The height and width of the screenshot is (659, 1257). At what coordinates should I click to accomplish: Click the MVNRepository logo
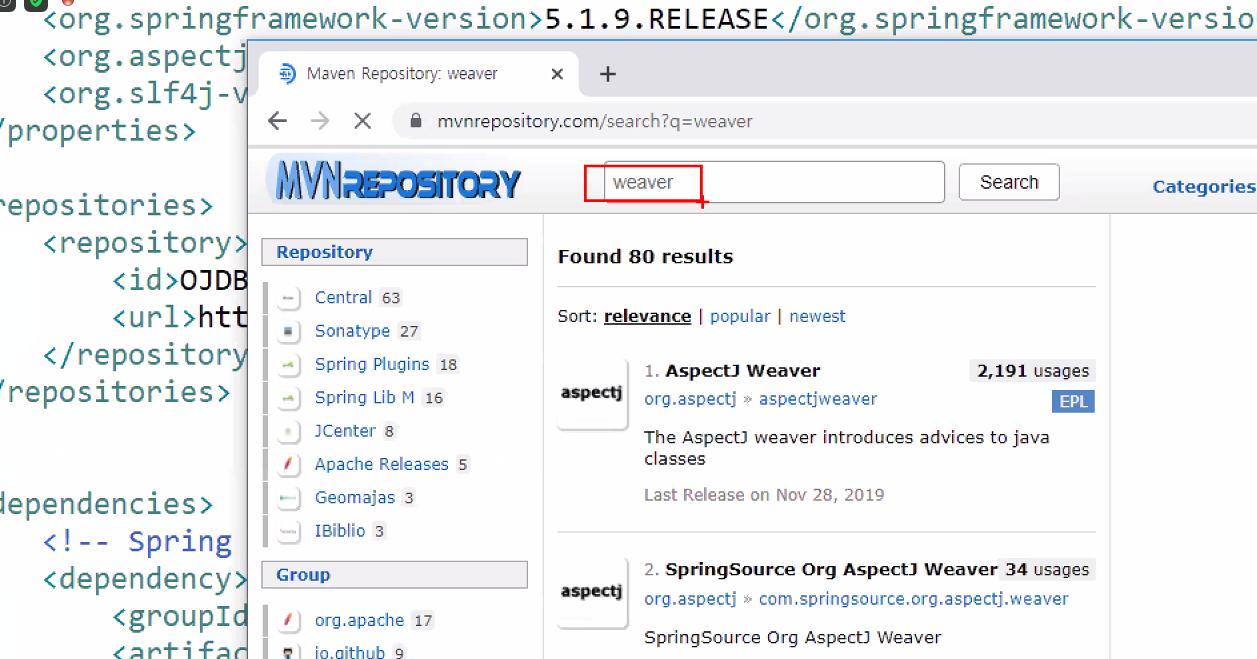[x=394, y=180]
